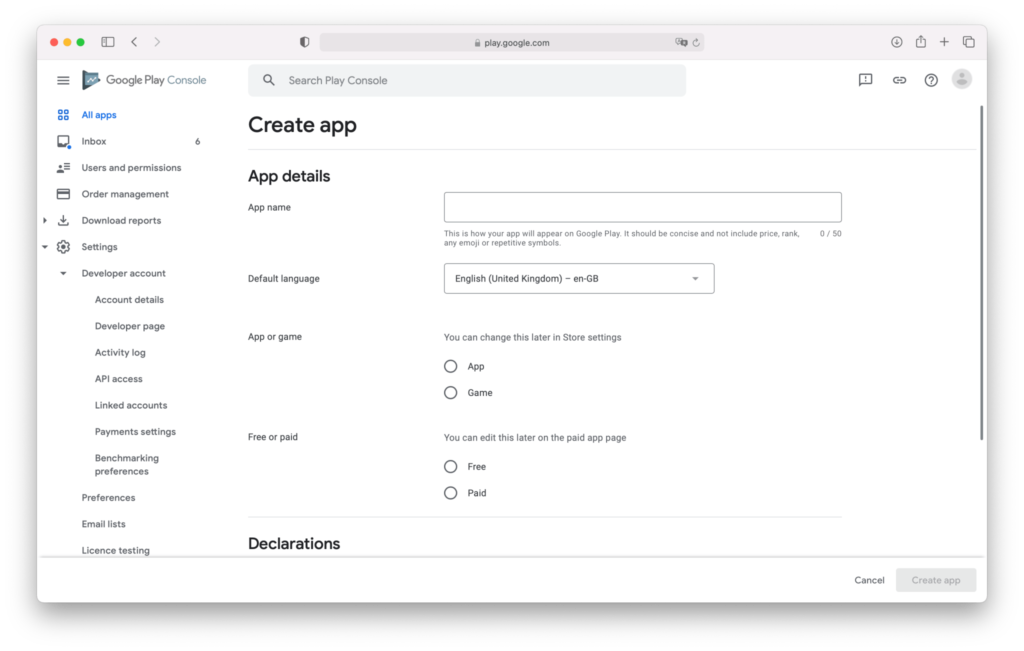Image resolution: width=1024 pixels, height=651 pixels.
Task: Open the Inbox icon in sidebar
Action: pos(62,141)
